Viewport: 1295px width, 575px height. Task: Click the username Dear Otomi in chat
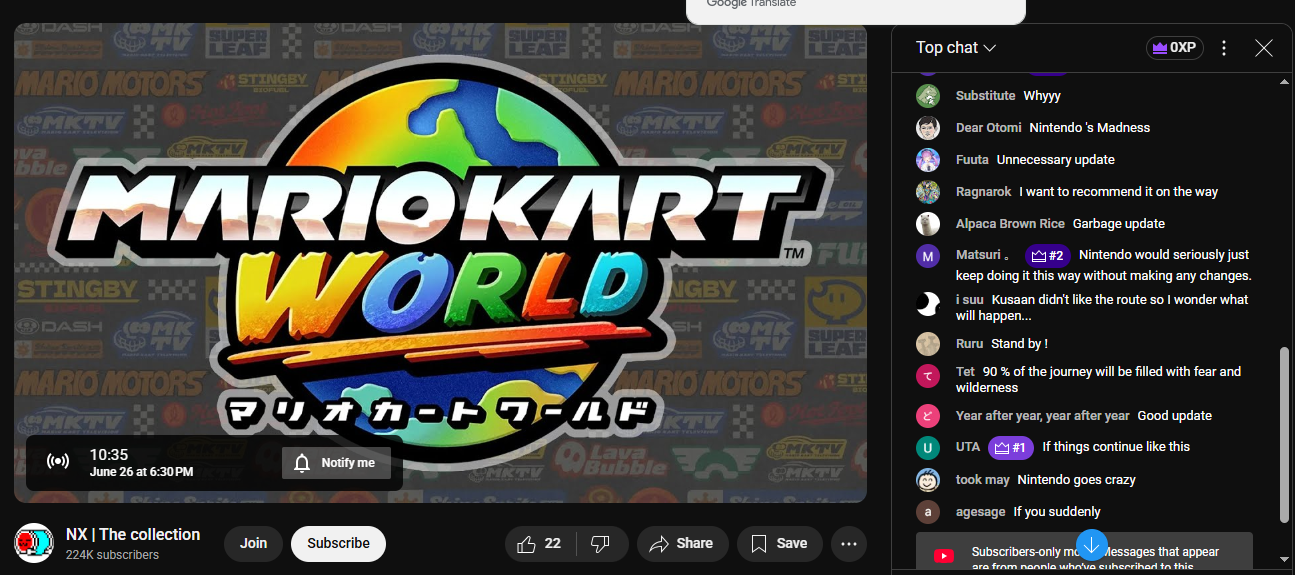click(x=988, y=128)
